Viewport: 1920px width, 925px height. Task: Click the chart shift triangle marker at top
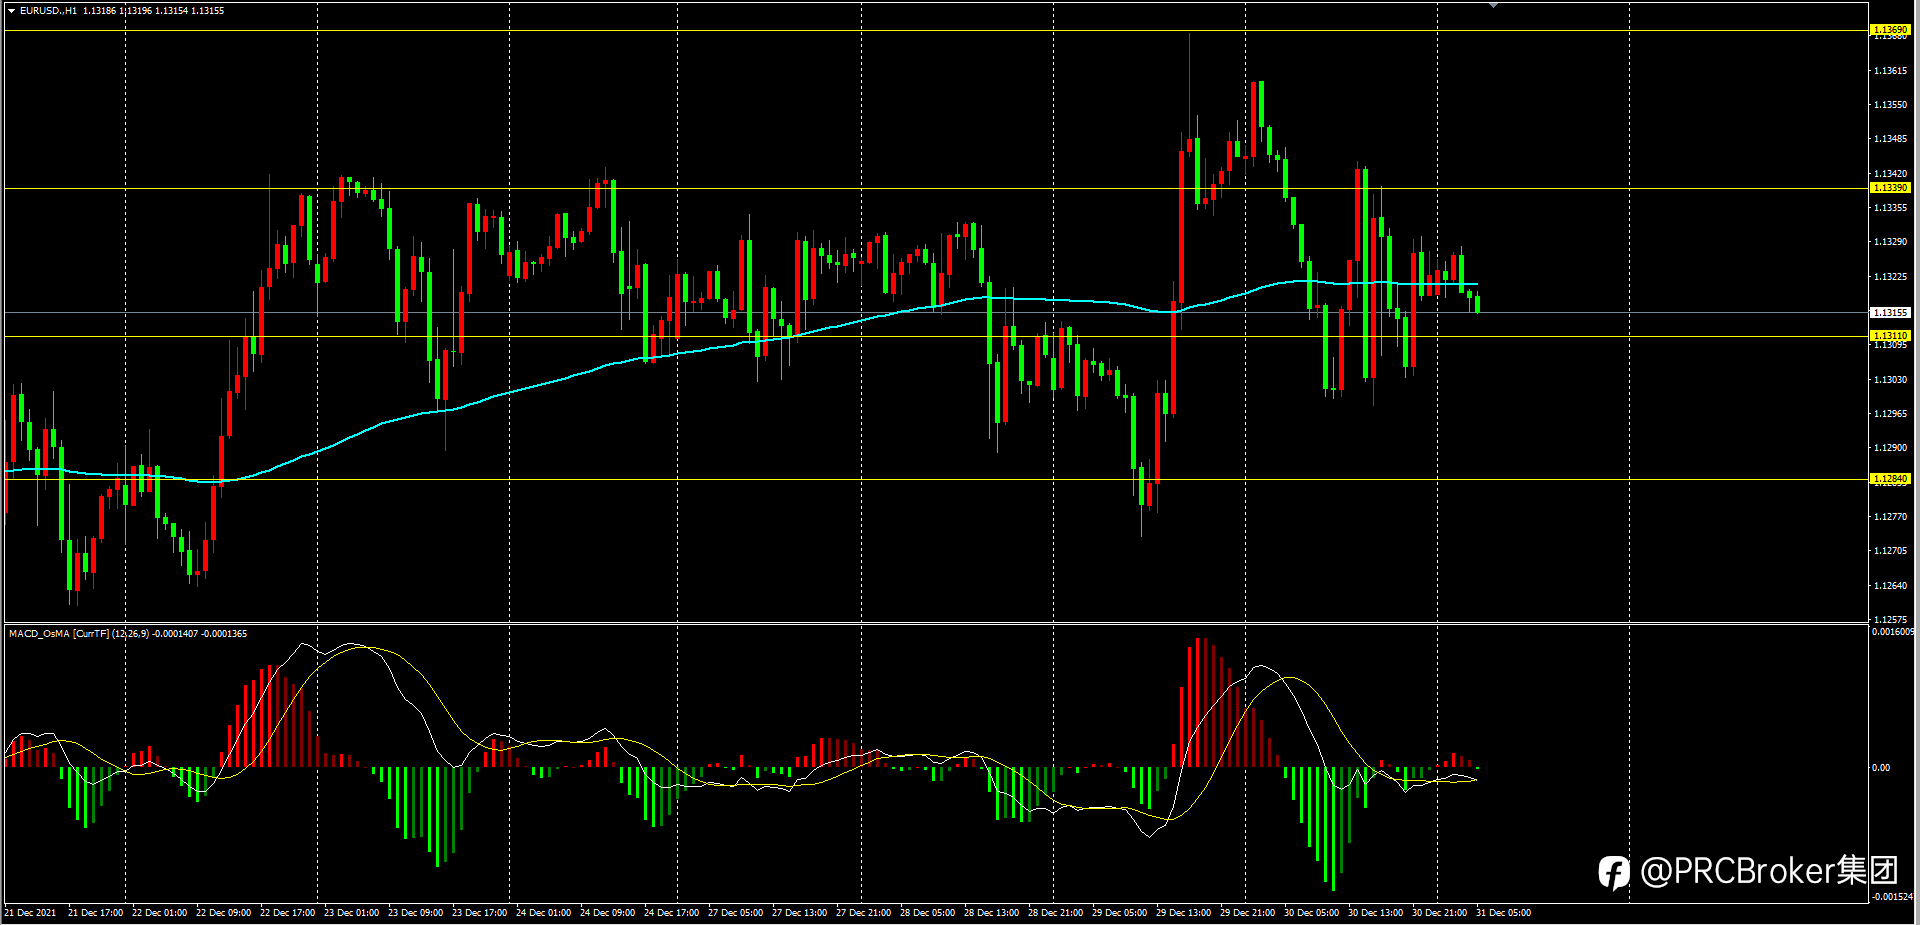1493,6
